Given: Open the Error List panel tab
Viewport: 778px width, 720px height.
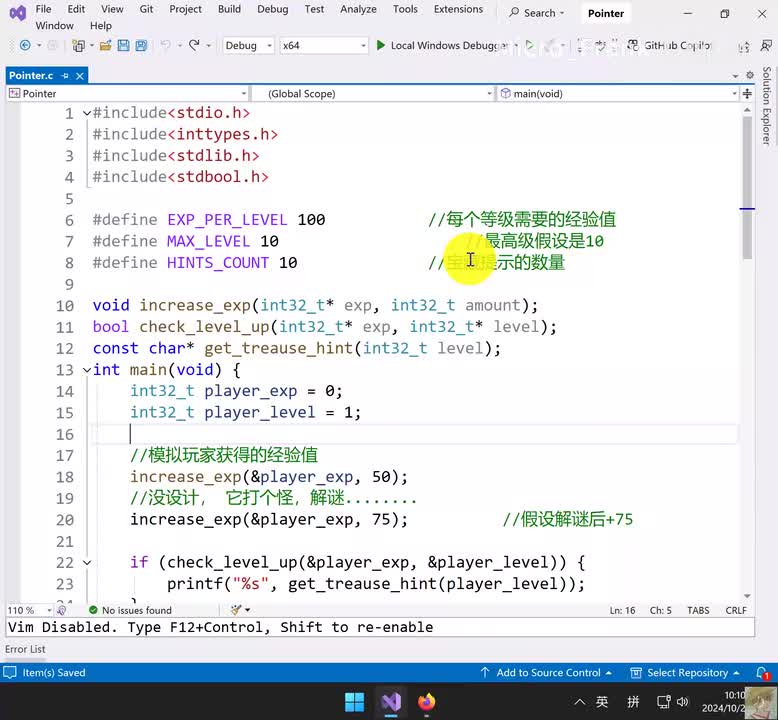Looking at the screenshot, I should pos(25,649).
